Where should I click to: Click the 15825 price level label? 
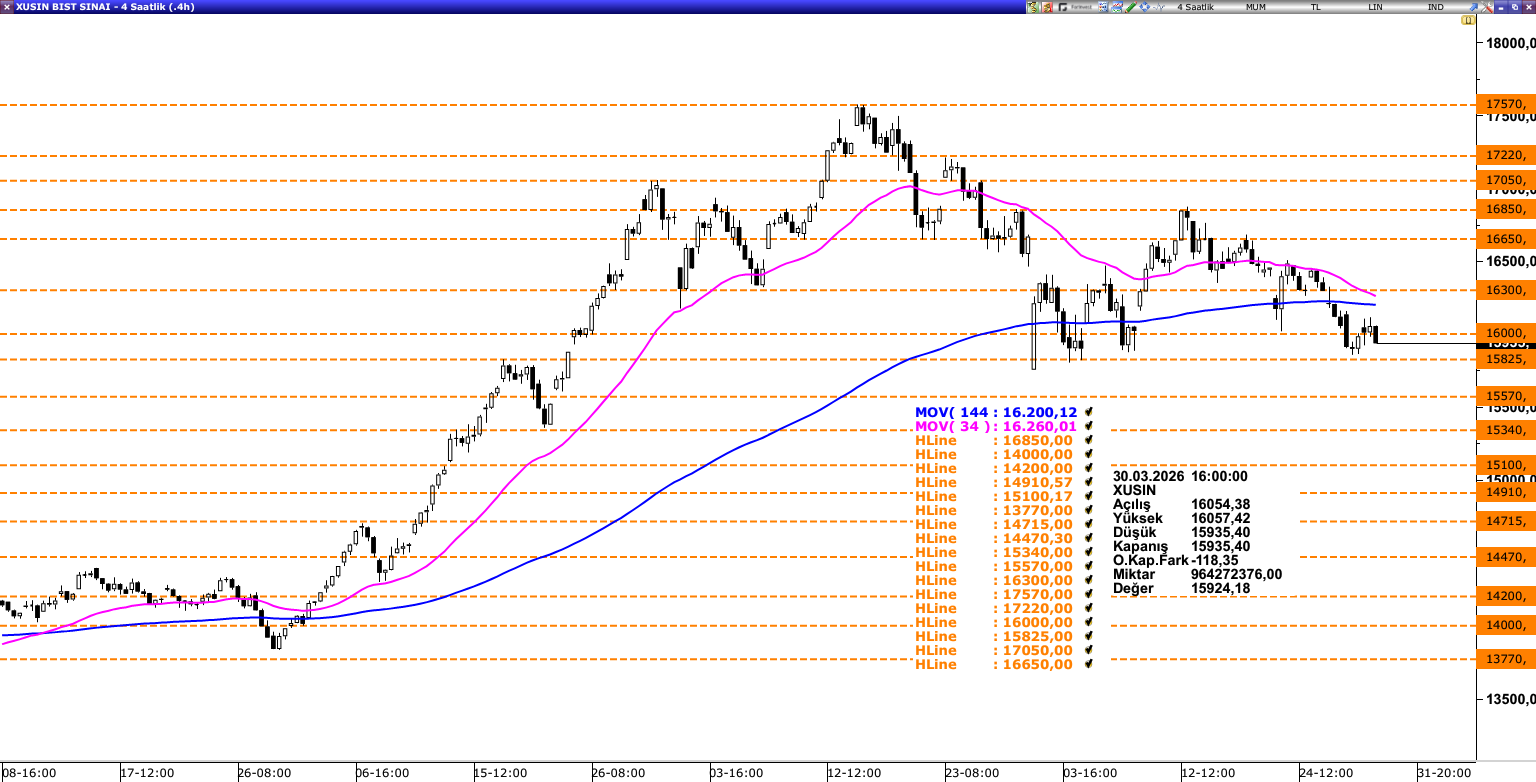point(1505,359)
